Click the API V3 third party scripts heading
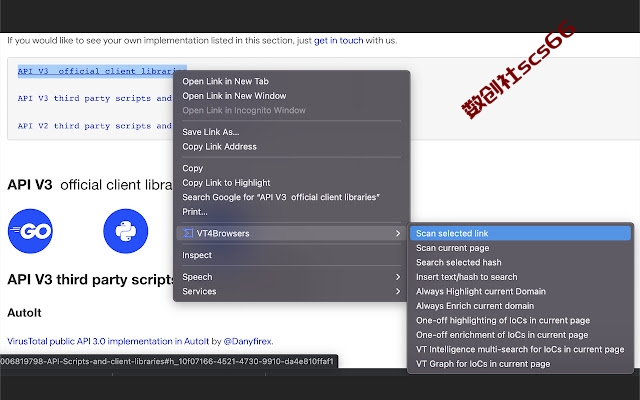Image resolution: width=640 pixels, height=400 pixels. click(x=91, y=280)
